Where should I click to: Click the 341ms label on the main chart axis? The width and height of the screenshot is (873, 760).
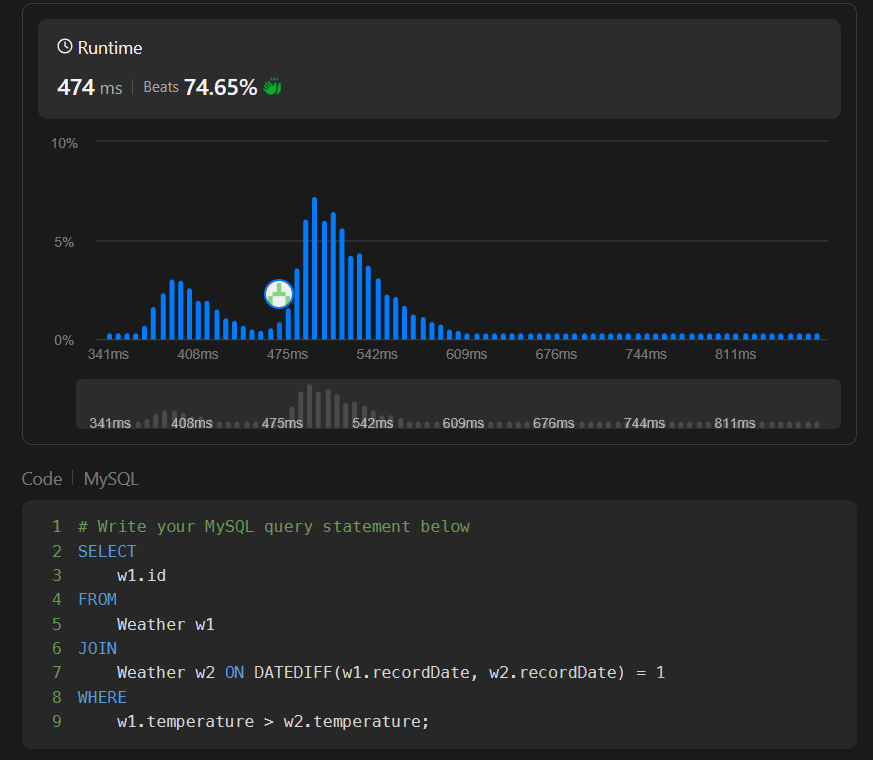pos(108,354)
